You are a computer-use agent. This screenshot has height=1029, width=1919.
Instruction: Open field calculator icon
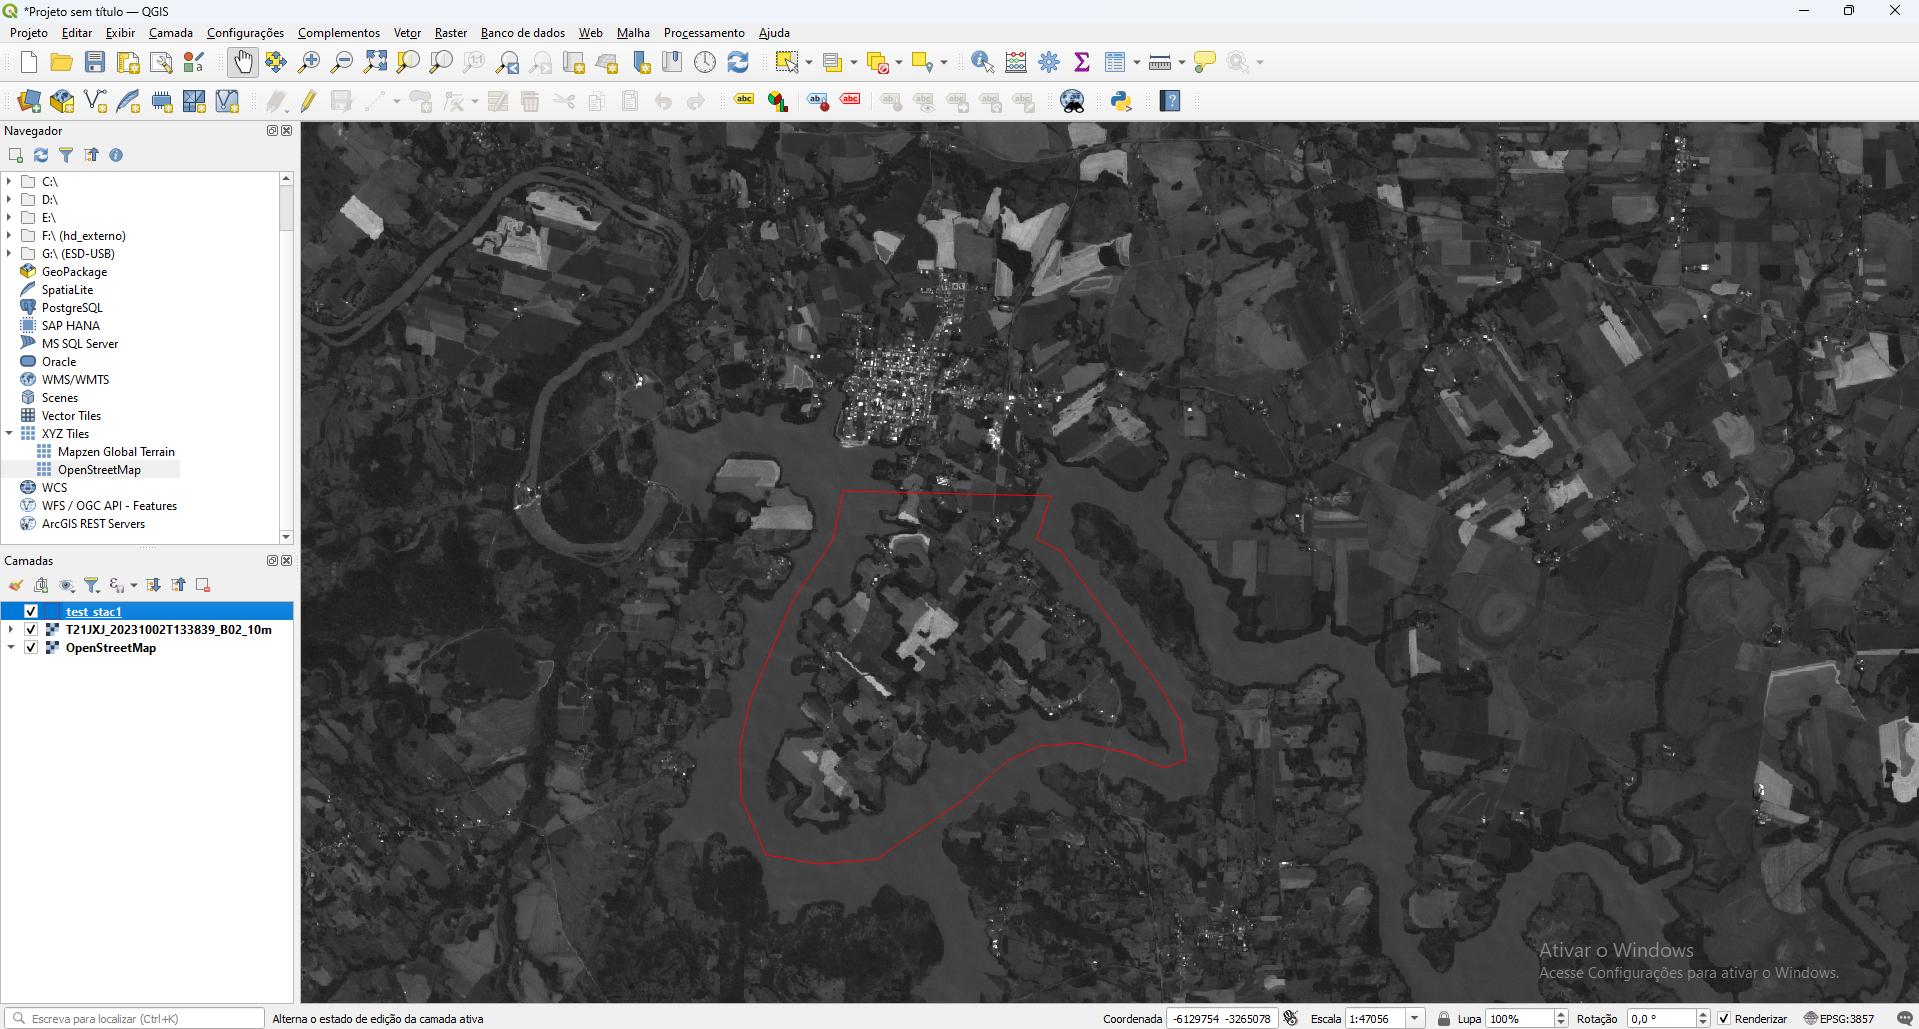click(x=1016, y=62)
